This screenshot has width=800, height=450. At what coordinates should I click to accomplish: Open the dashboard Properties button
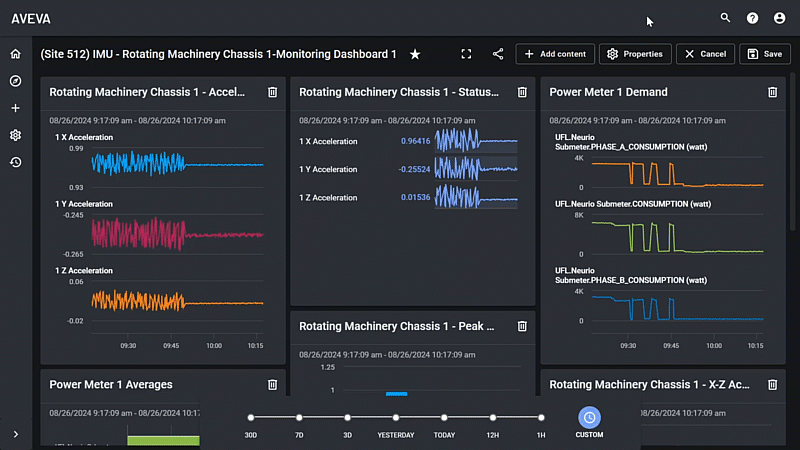[x=635, y=54]
